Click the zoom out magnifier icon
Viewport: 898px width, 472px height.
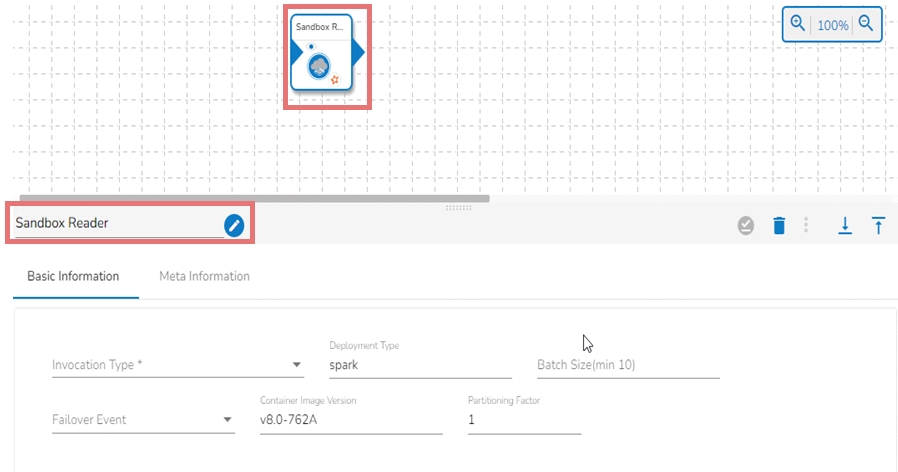tap(866, 24)
